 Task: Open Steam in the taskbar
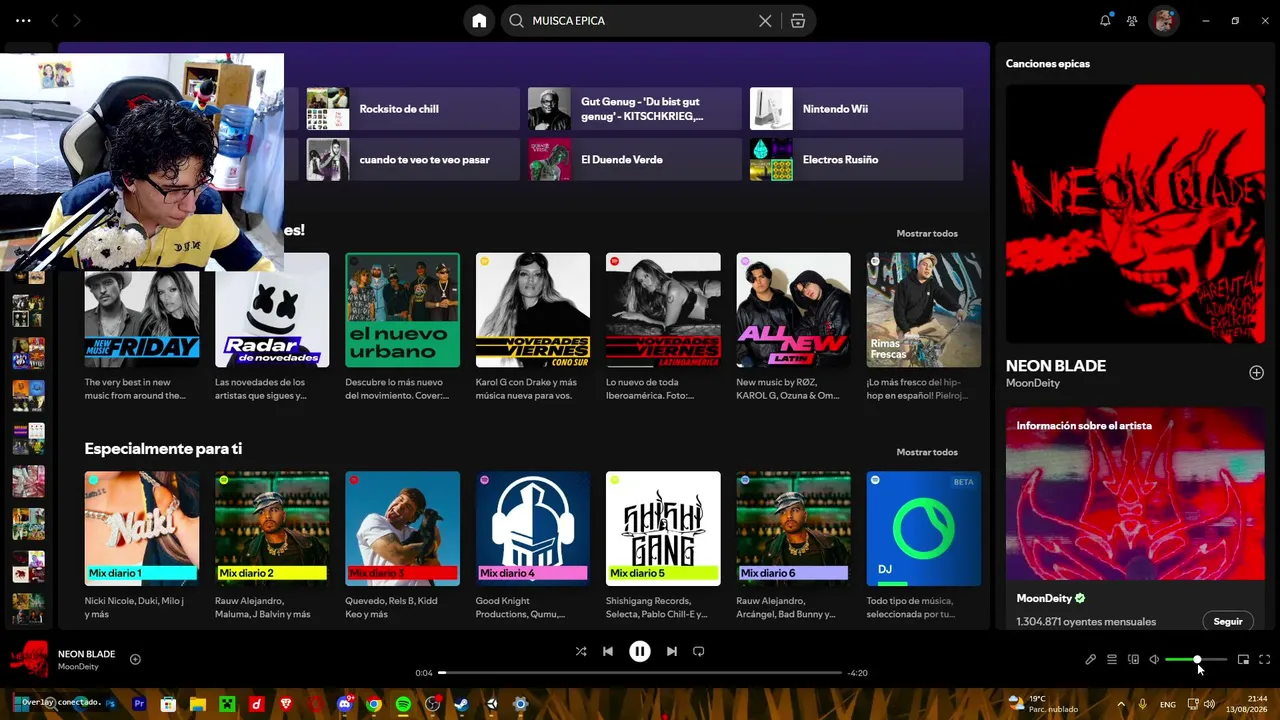462,704
